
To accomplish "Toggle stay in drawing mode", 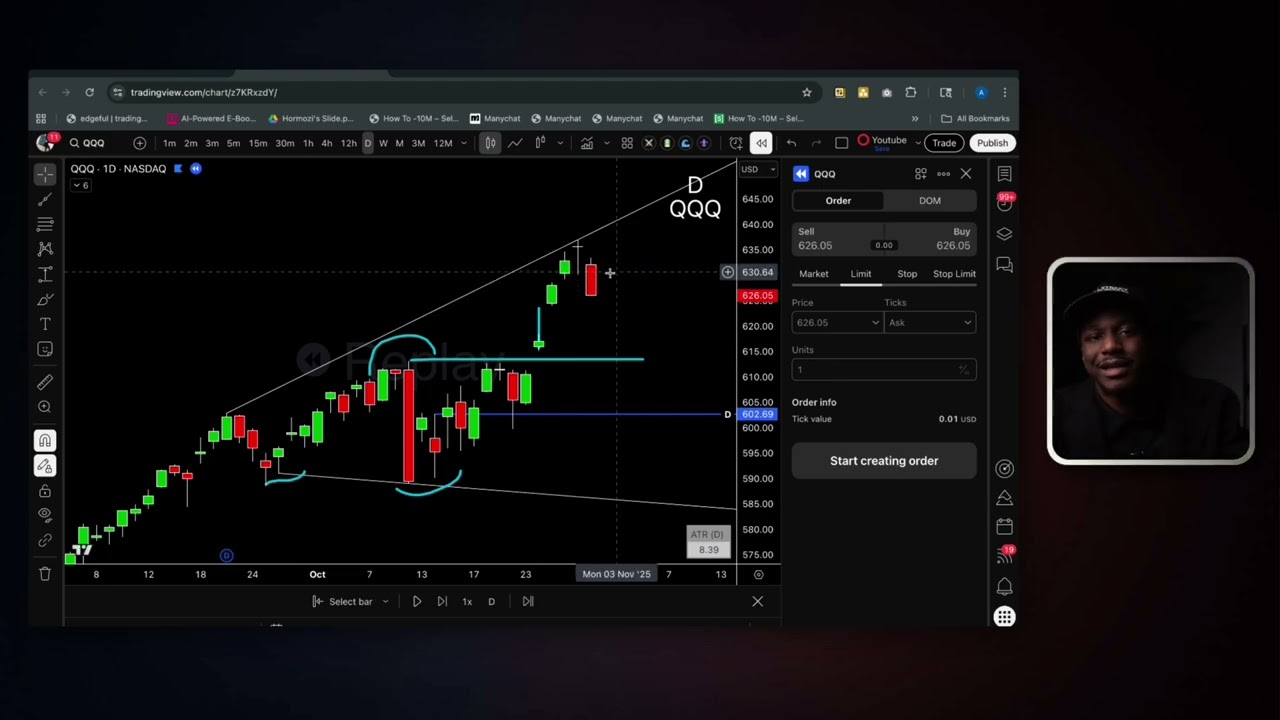I will (x=45, y=466).
